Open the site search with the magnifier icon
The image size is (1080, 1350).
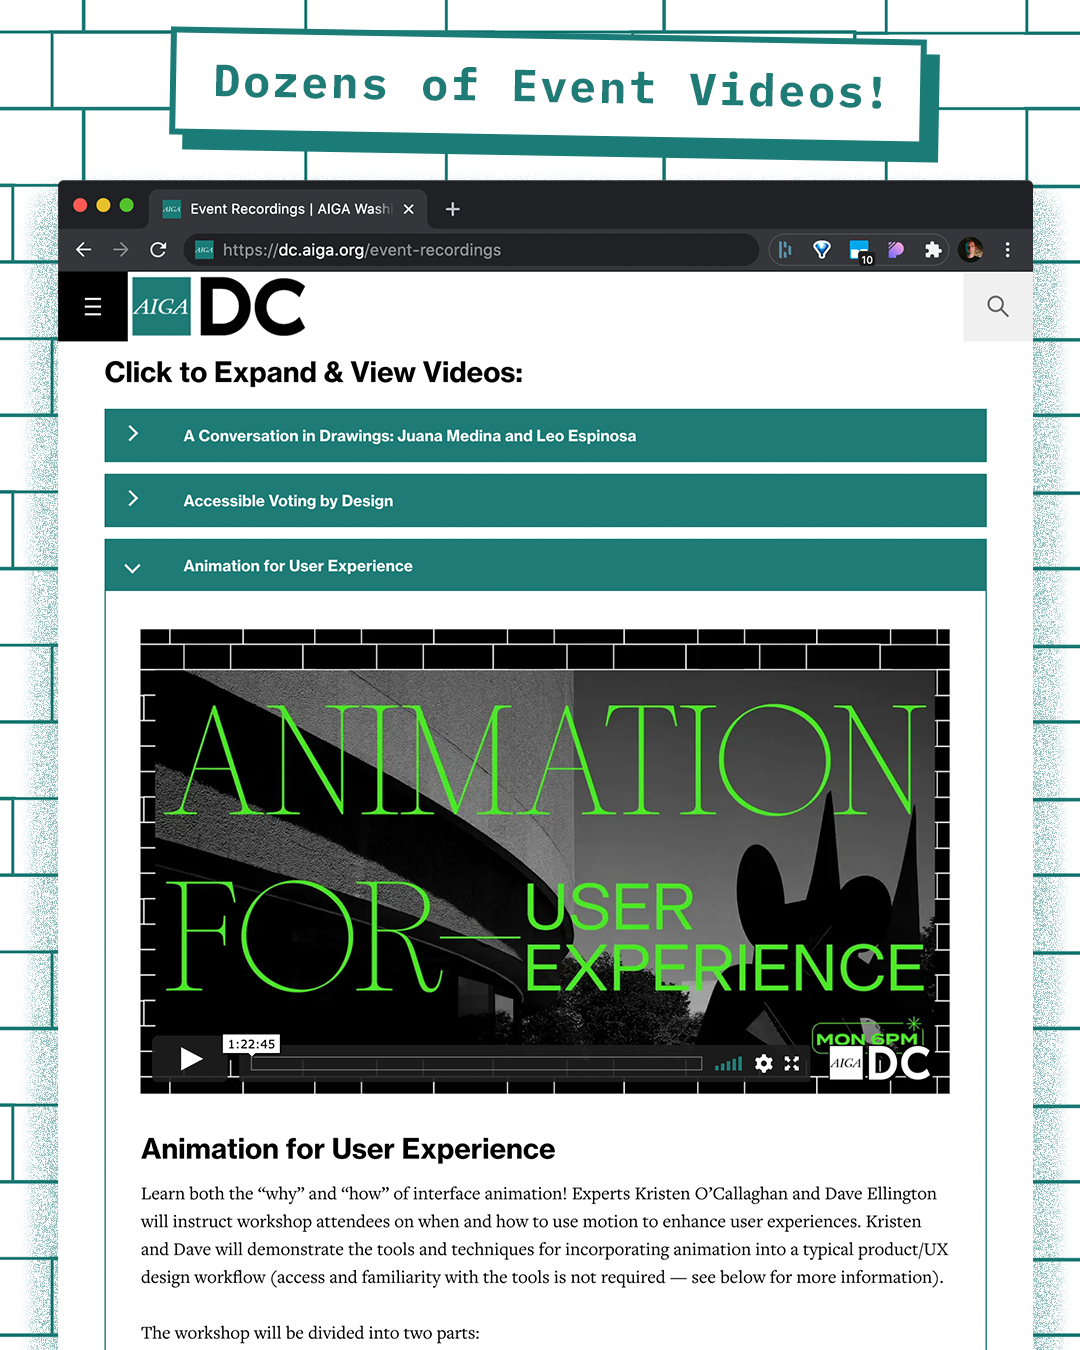click(997, 307)
